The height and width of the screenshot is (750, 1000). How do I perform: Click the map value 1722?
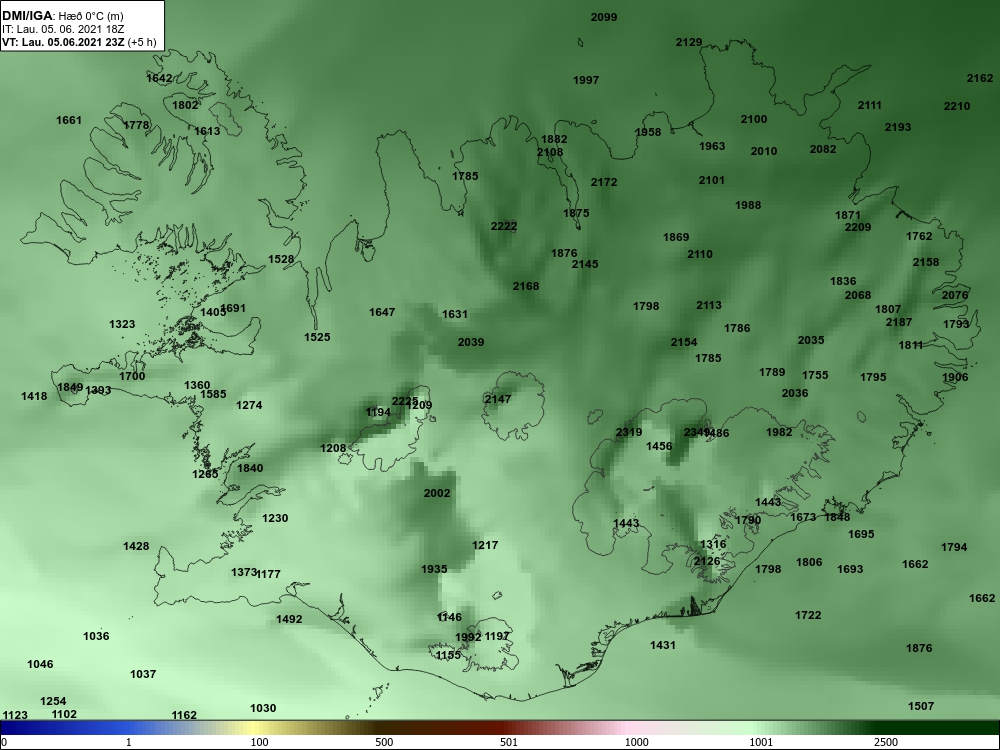pos(808,615)
